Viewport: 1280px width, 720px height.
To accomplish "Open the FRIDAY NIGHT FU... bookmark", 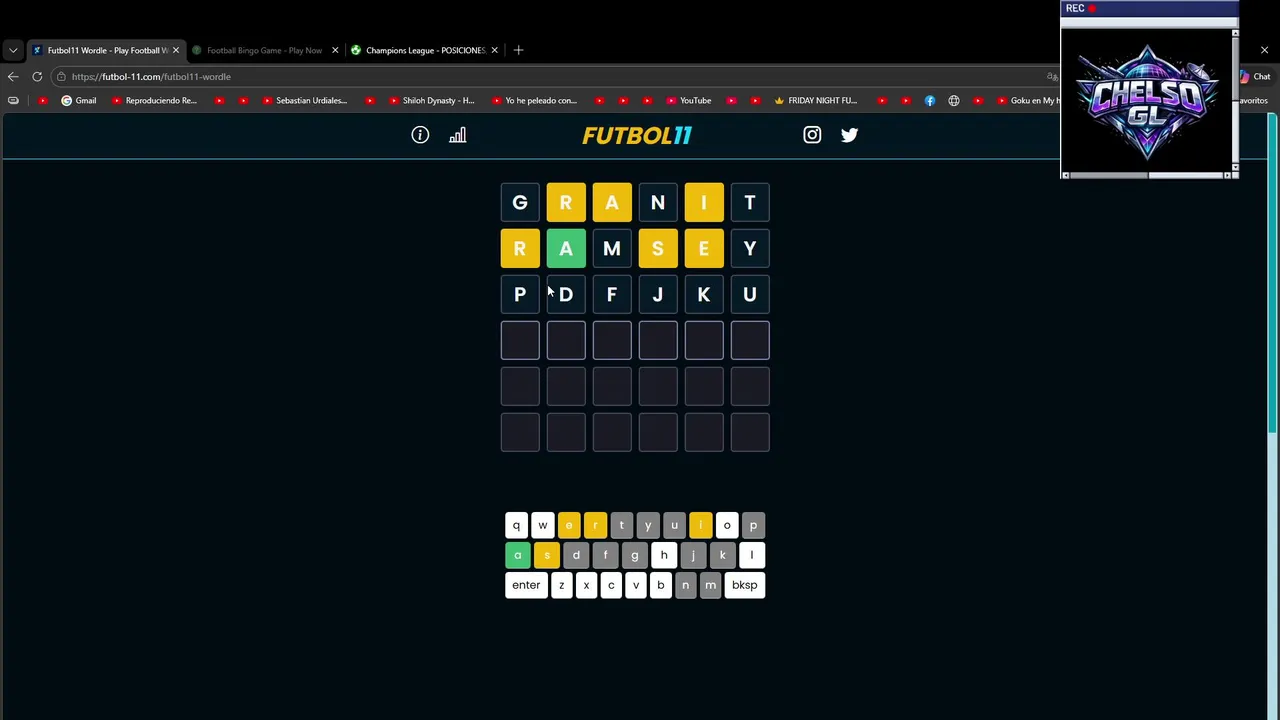I will point(815,100).
